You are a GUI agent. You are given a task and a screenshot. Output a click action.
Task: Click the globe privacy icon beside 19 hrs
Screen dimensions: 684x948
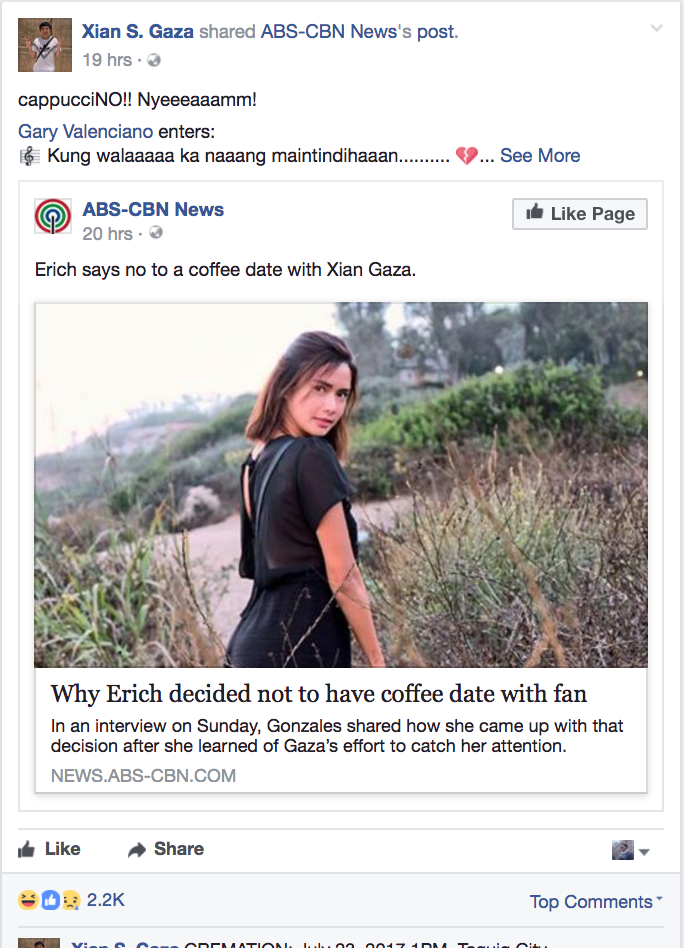point(154,61)
